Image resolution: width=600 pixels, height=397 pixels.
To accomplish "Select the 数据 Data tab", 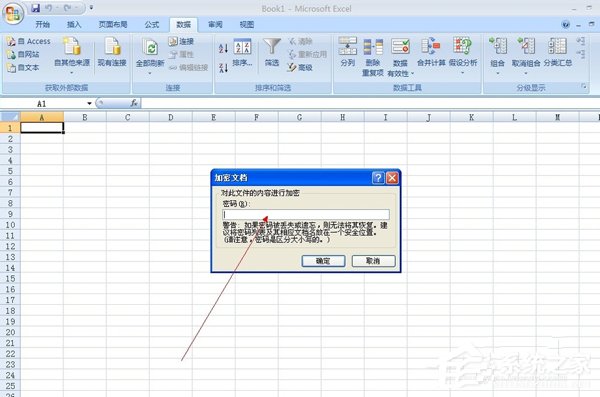I will pyautogui.click(x=183, y=25).
